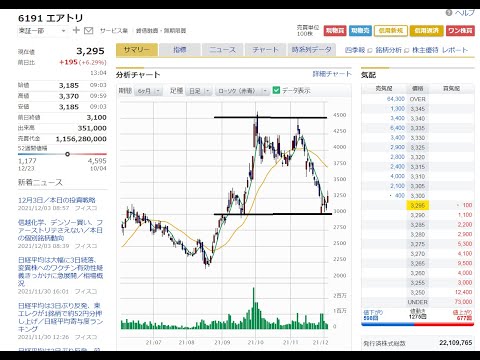Open news 日経平均は3日ぶり反発
This screenshot has width=480, height=360.
(60, 317)
